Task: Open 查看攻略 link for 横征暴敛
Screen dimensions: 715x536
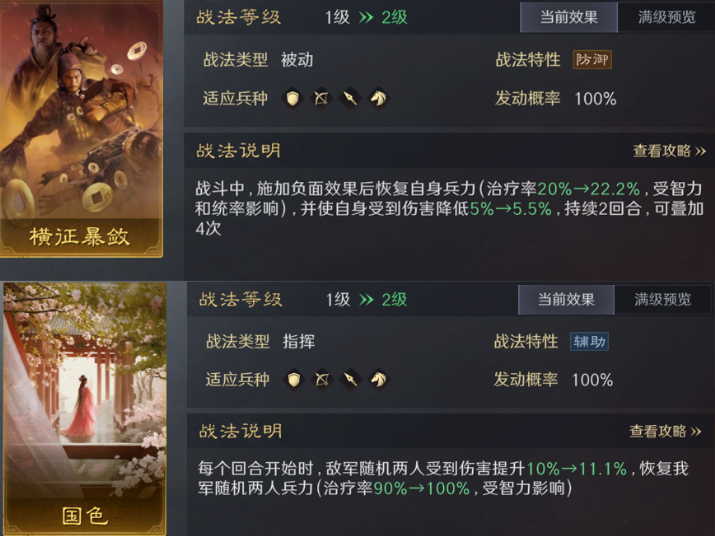Action: (x=669, y=151)
